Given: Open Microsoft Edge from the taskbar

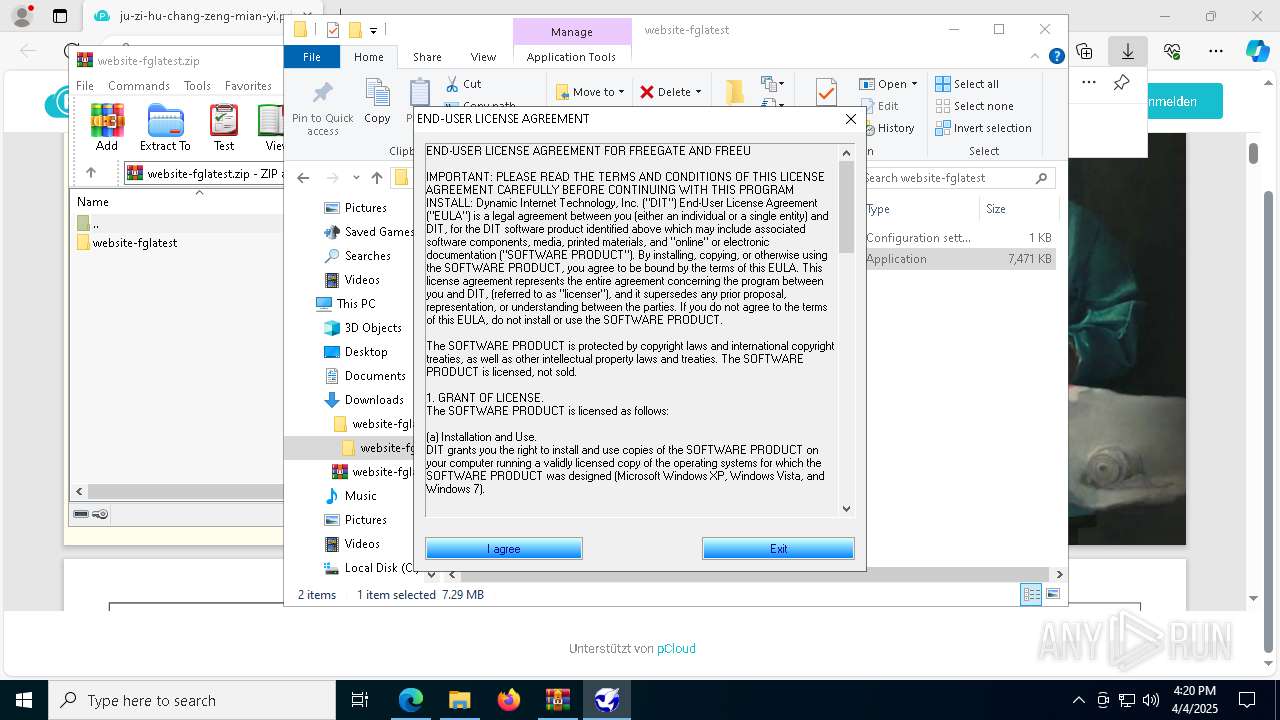Looking at the screenshot, I should tap(411, 700).
